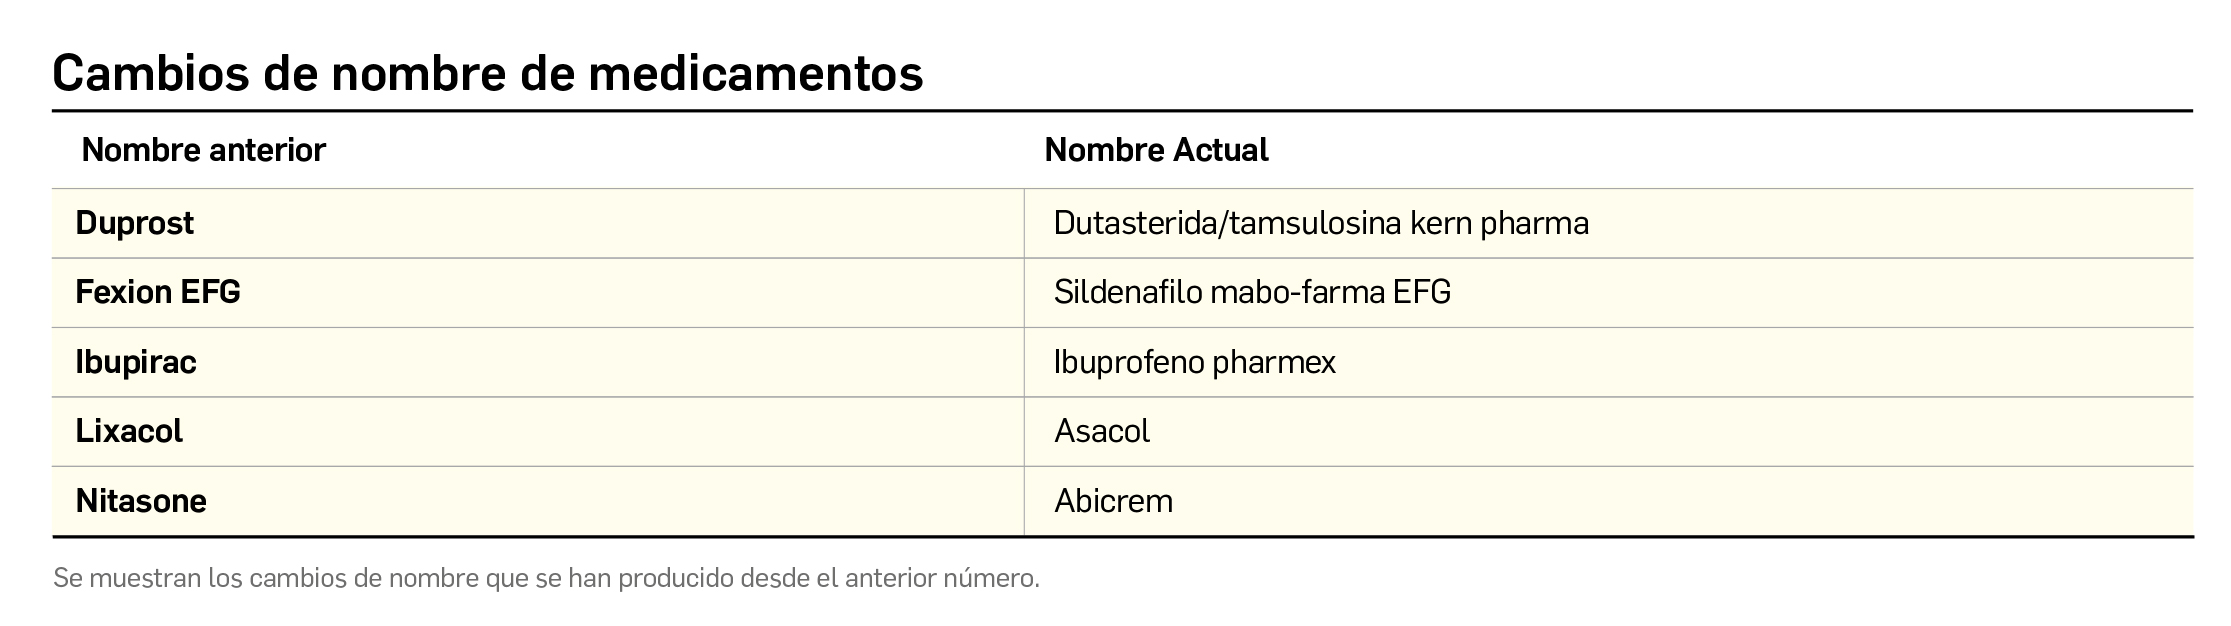
Task: Click the Ibupirac row name
Action: point(136,362)
